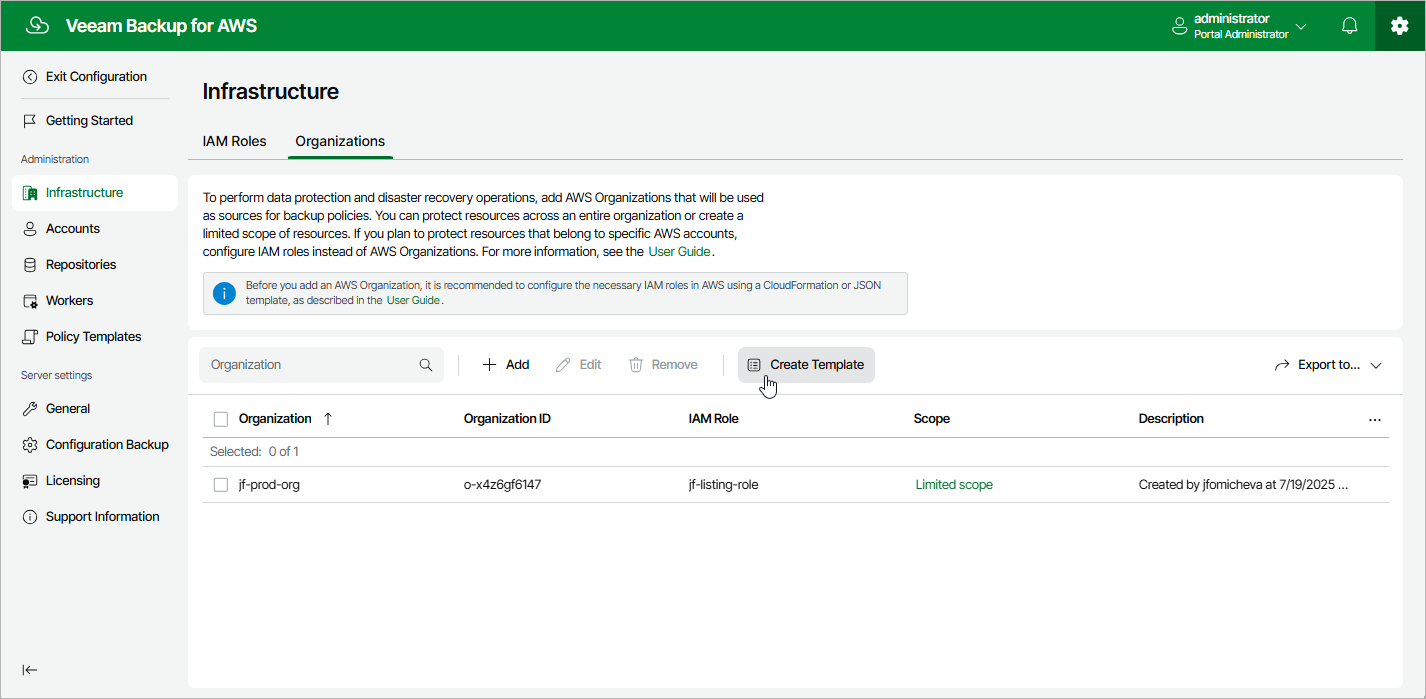Expand the Export to dropdown arrow
Viewport: 1426px width, 699px height.
click(1376, 366)
